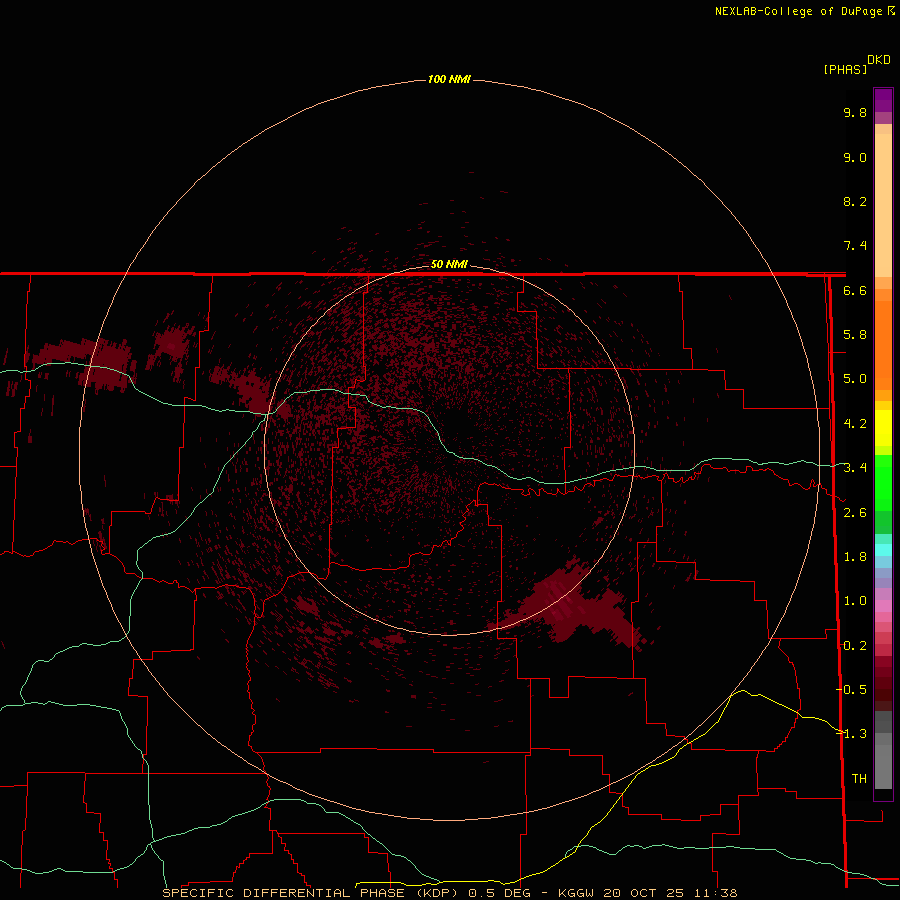This screenshot has width=900, height=900.
Task: Click the 100 NMI range ring label
Action: [x=449, y=79]
